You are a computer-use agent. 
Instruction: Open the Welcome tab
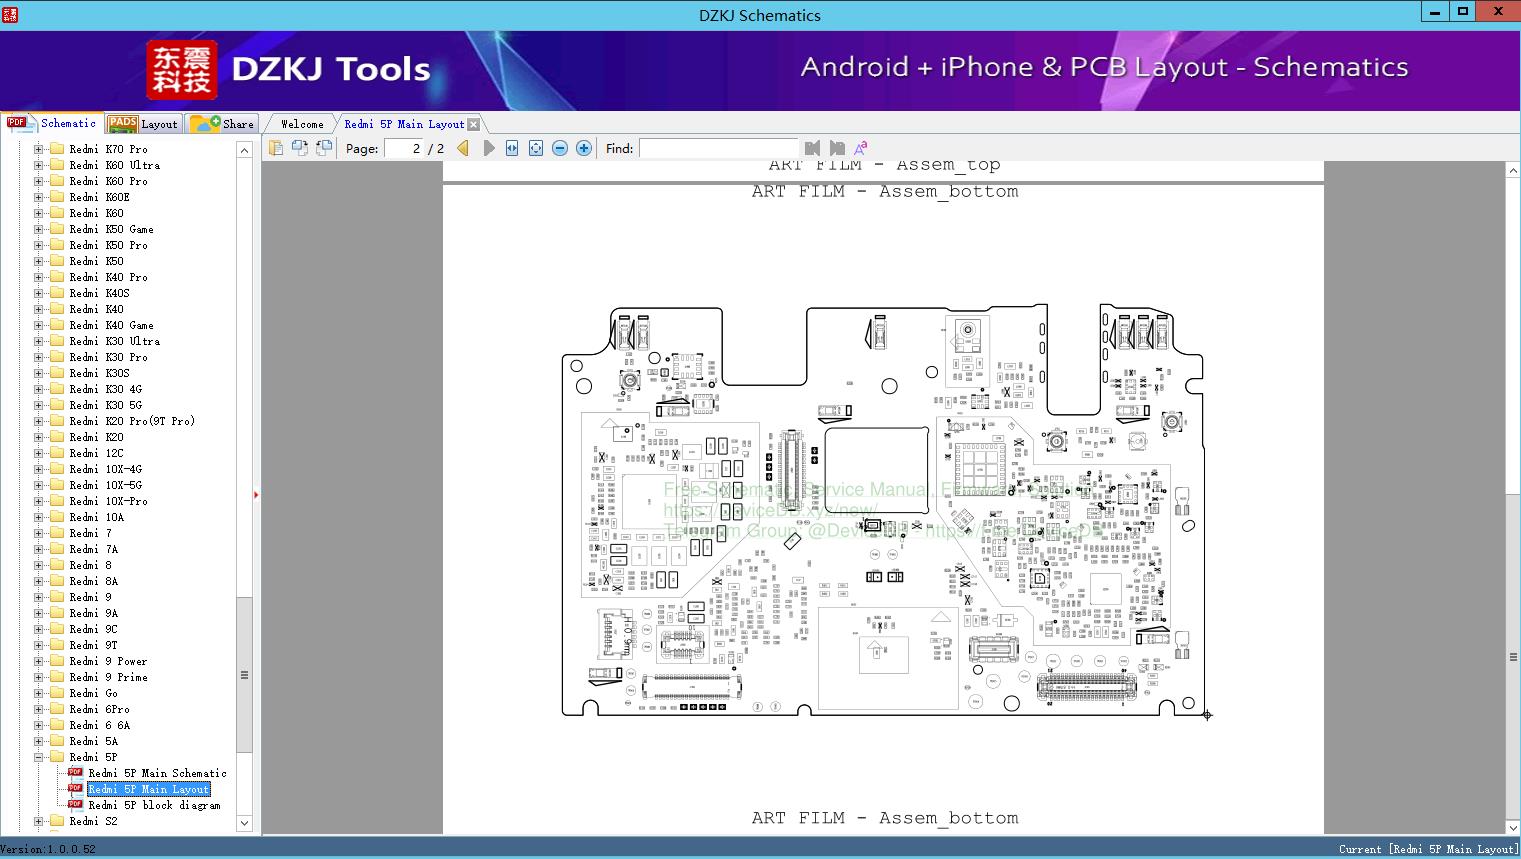[302, 124]
